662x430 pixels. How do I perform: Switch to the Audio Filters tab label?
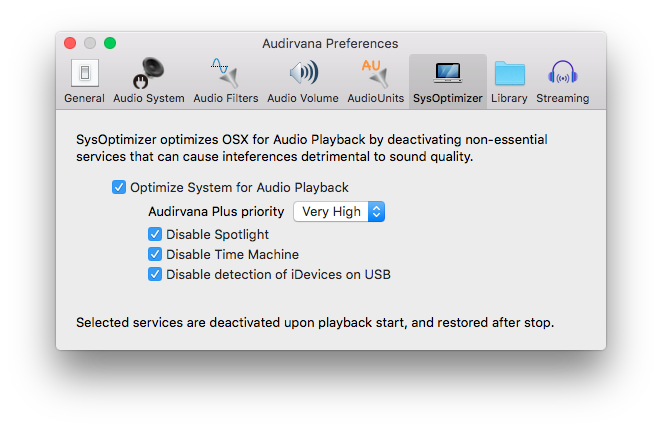(x=225, y=98)
